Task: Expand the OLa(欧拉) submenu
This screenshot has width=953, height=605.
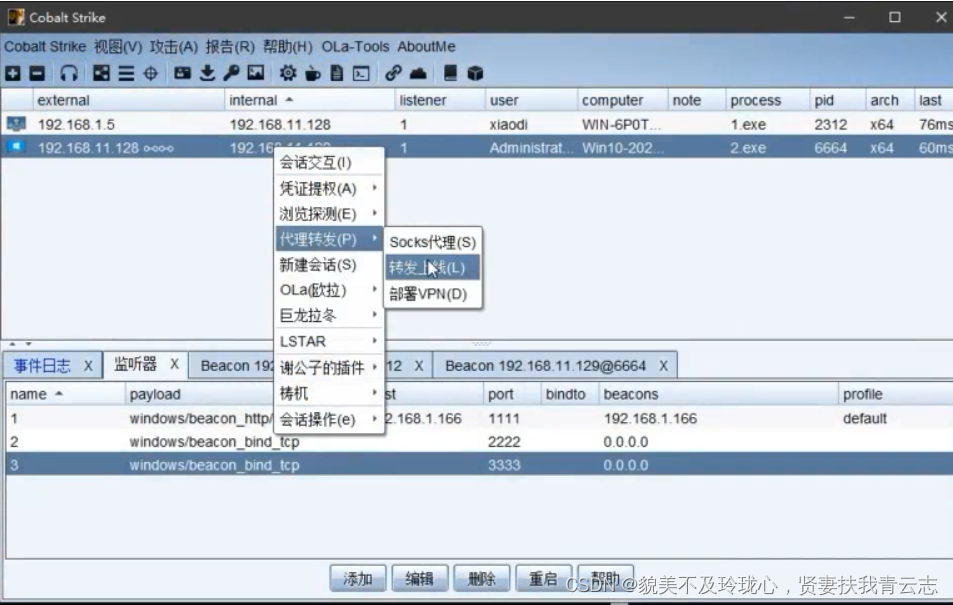Action: pyautogui.click(x=329, y=290)
